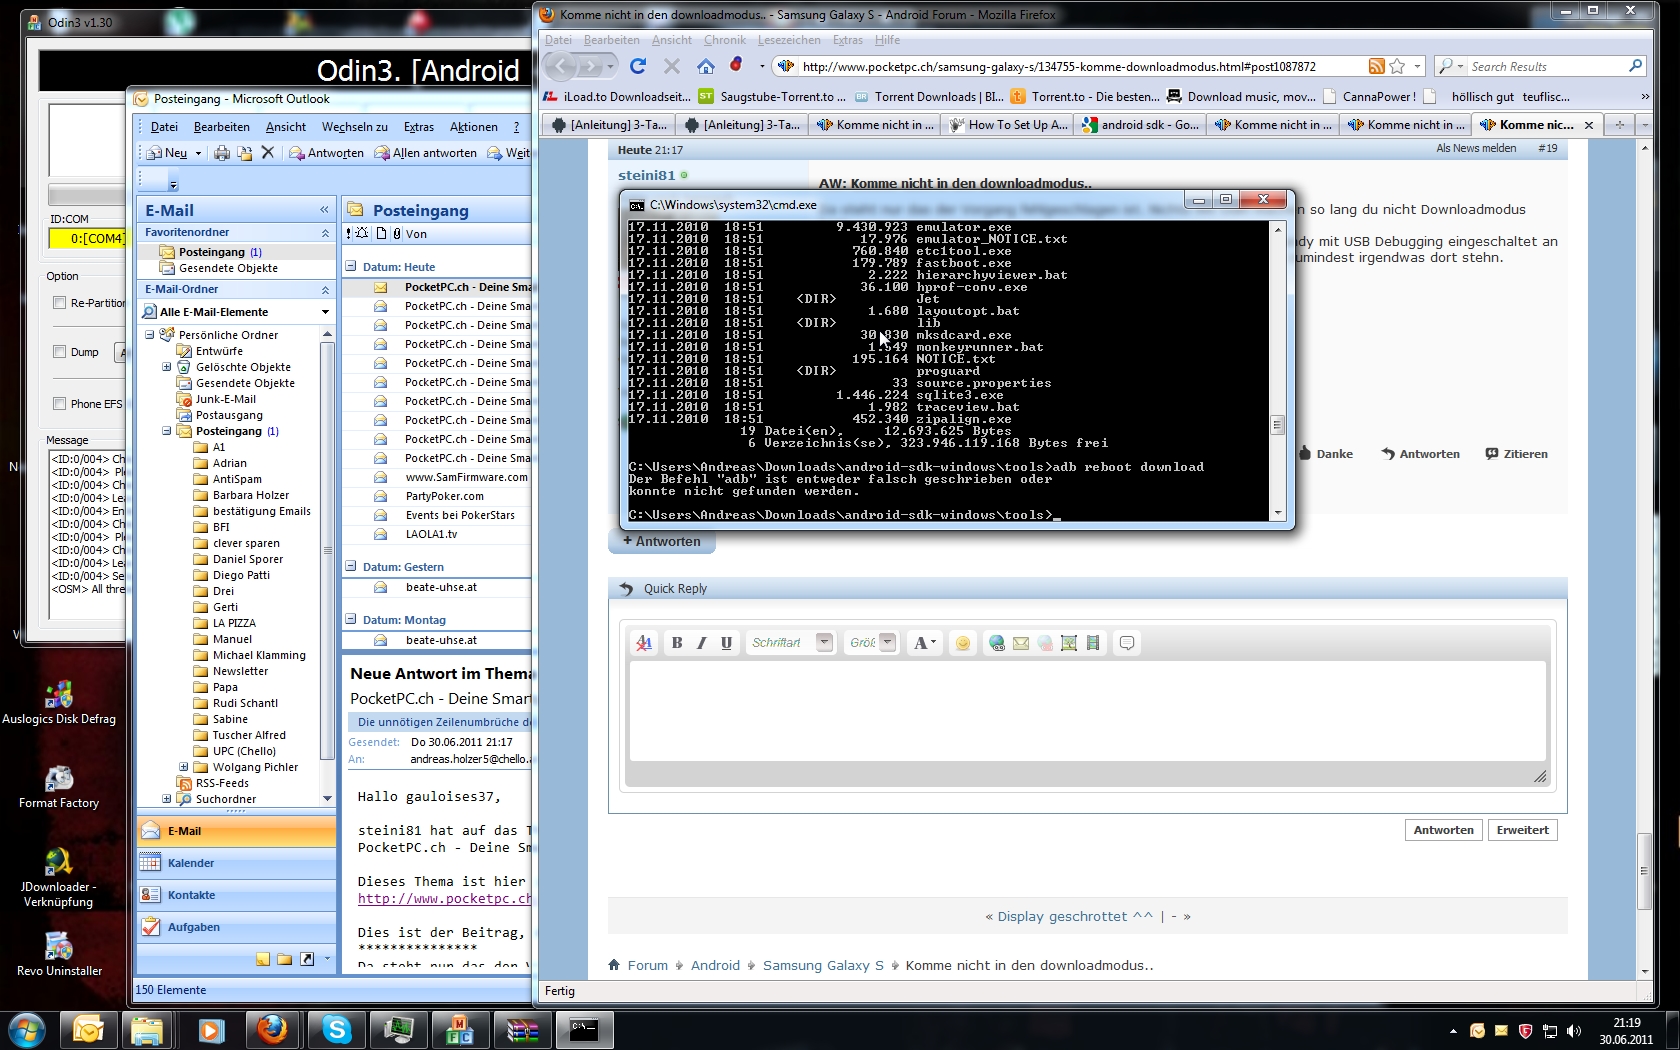This screenshot has width=1680, height=1050.
Task: Toggle underline in Quick Reply toolbar
Action: tap(727, 643)
